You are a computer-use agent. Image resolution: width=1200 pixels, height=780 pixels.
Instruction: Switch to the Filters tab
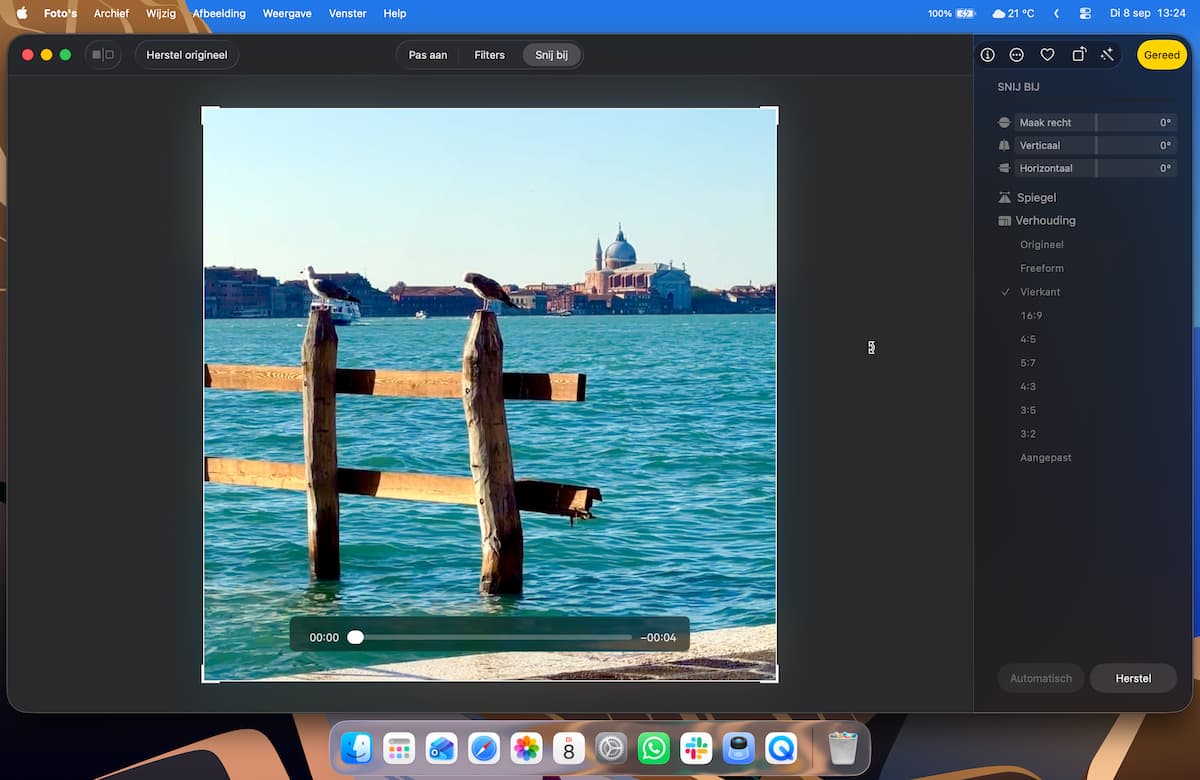pyautogui.click(x=489, y=55)
